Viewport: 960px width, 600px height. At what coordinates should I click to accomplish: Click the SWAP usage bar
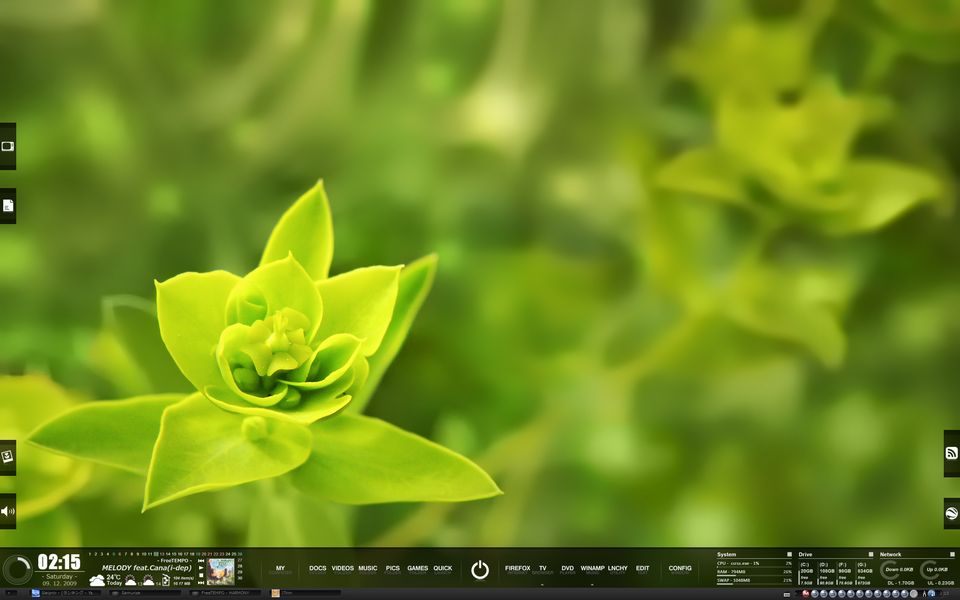pyautogui.click(x=754, y=582)
